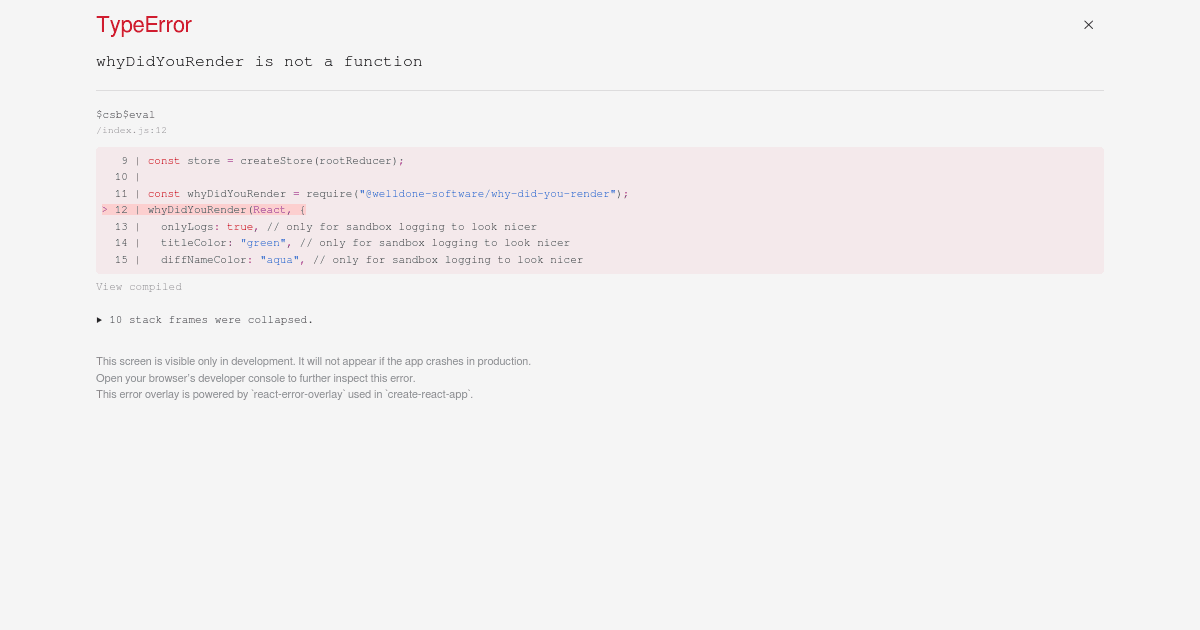Viewport: 1200px width, 630px height.
Task: Click the "green" titleColor value
Action: tap(263, 243)
